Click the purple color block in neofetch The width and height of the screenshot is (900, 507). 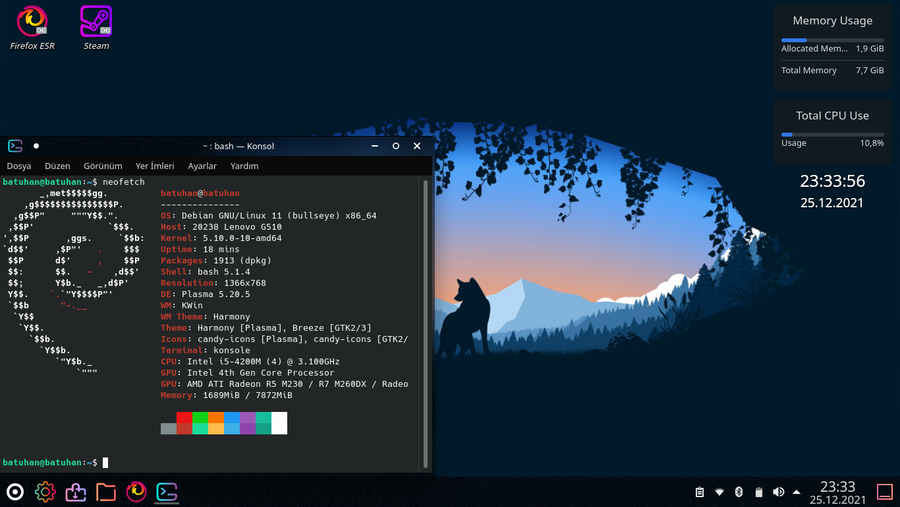pos(247,417)
